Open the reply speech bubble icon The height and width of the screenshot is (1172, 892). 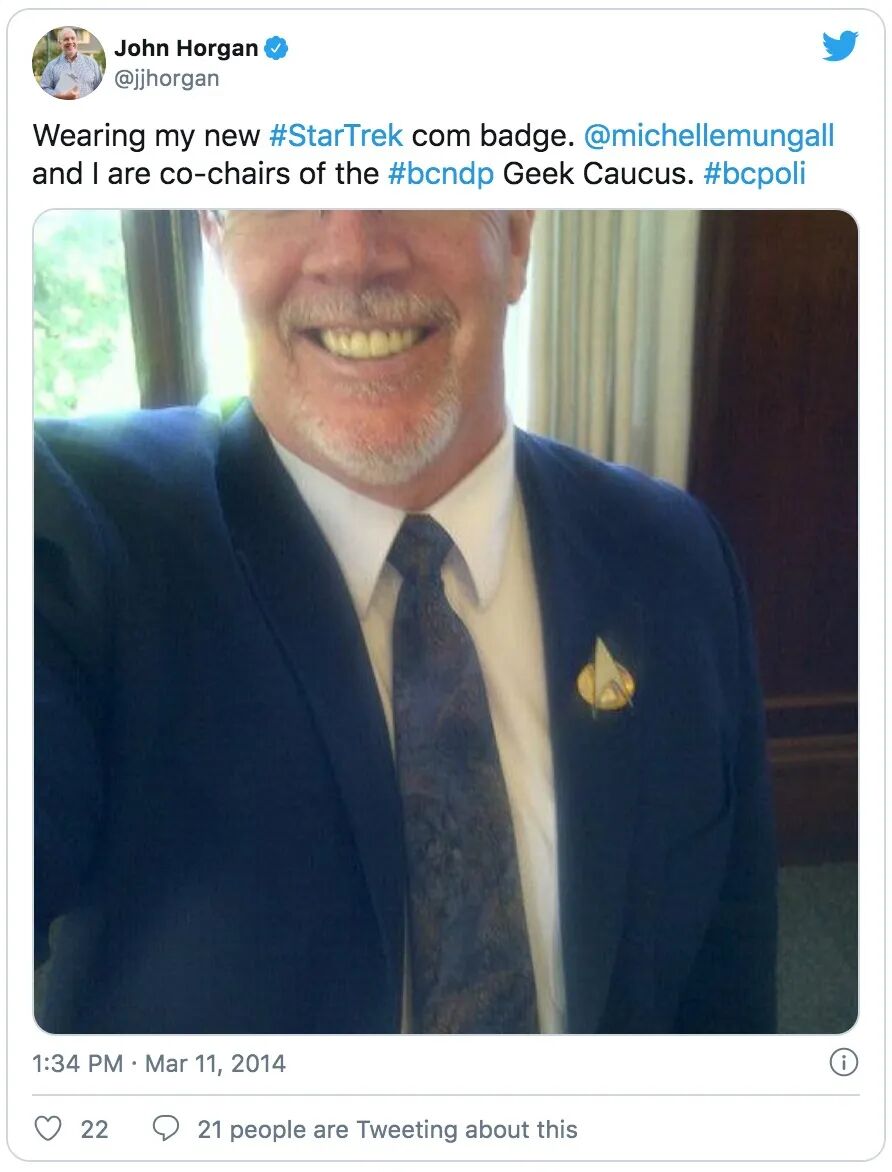coord(165,1128)
